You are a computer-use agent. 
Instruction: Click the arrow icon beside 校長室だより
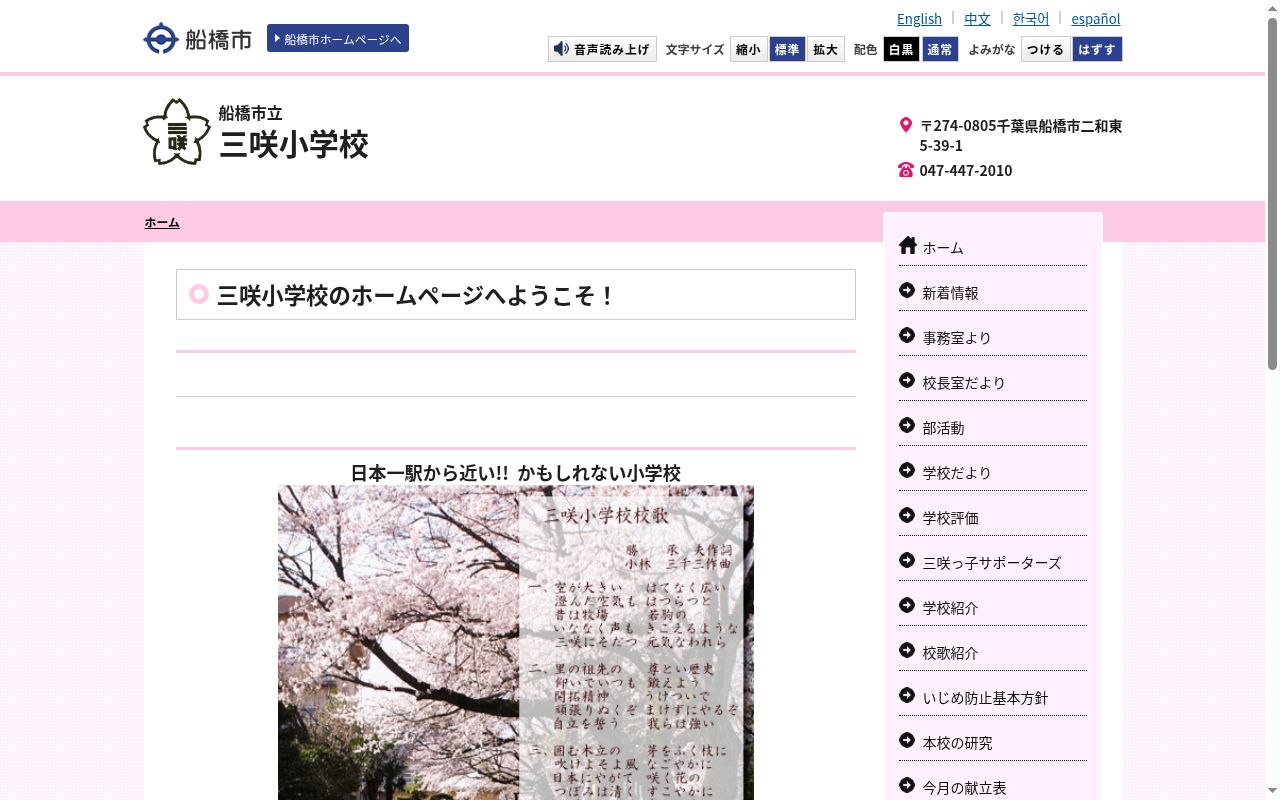[907, 380]
